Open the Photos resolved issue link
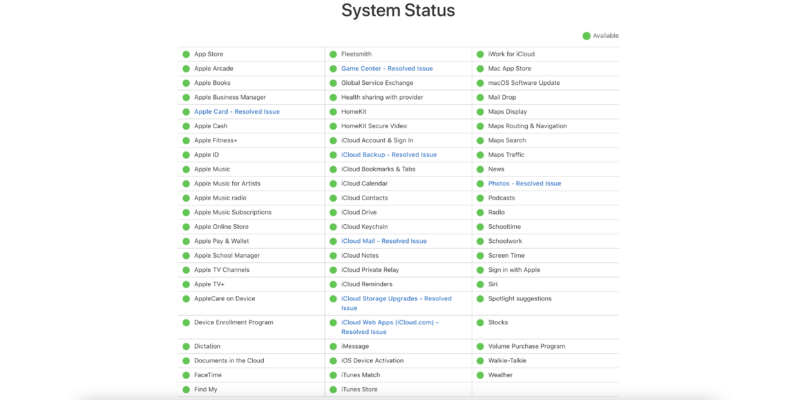The width and height of the screenshot is (800, 400). tap(524, 183)
